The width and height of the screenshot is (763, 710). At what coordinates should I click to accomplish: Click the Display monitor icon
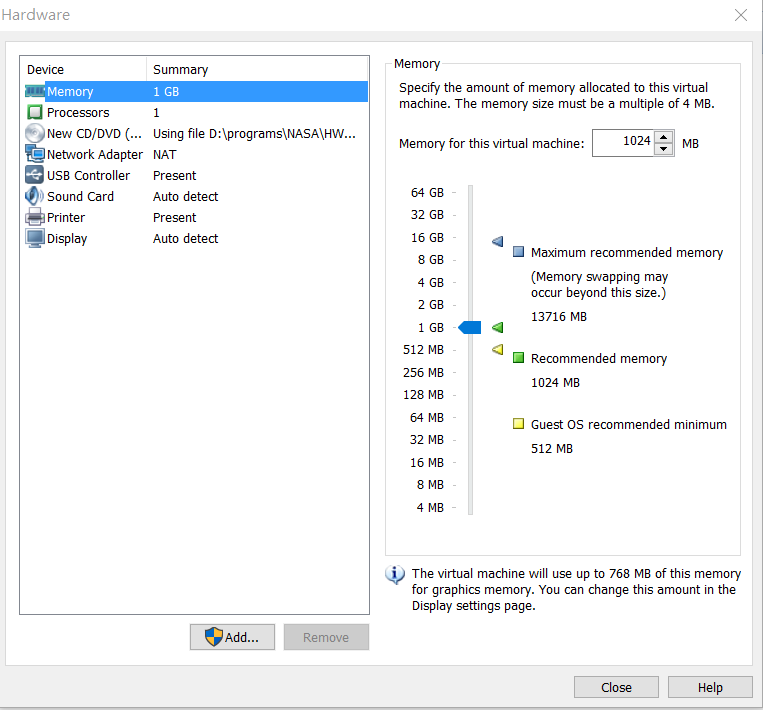[35, 238]
